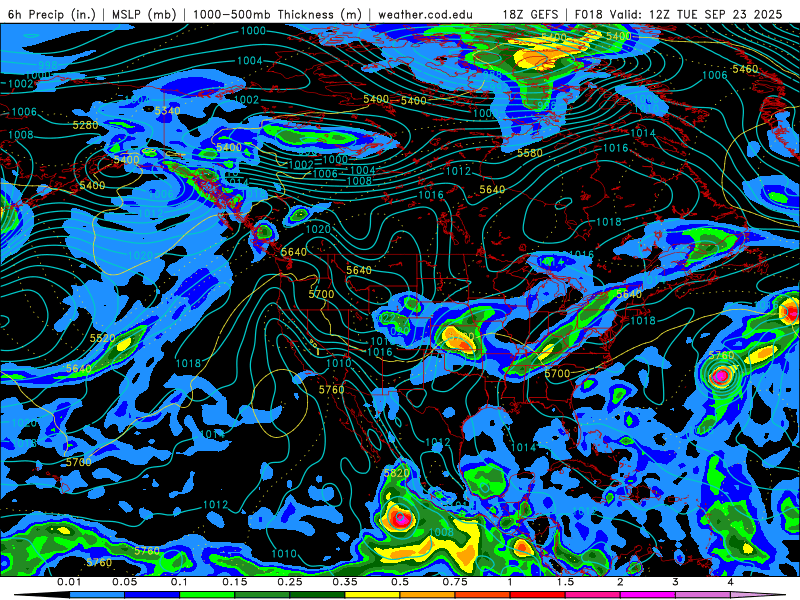Viewport: 800px width, 600px height.
Task: Click the bright green 0.1–0.15 legend swatch
Action: pos(207,595)
